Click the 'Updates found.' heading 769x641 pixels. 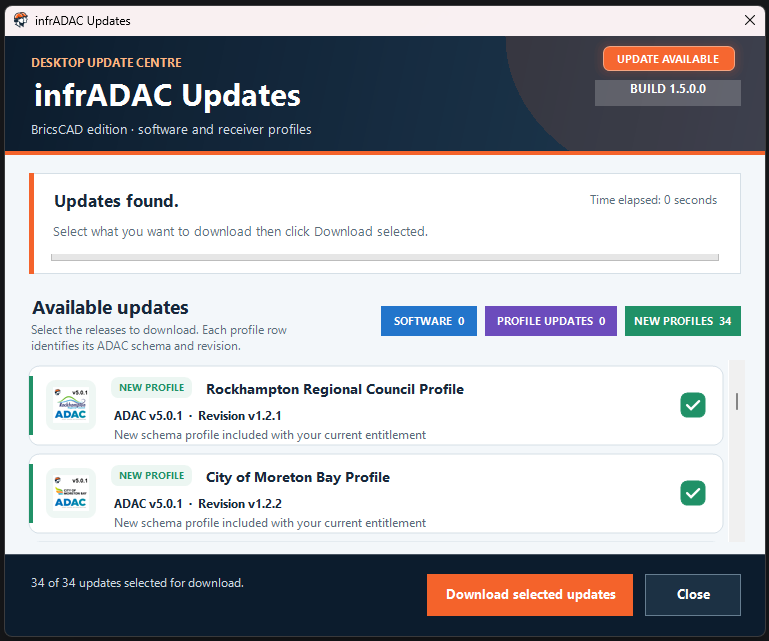coord(116,201)
